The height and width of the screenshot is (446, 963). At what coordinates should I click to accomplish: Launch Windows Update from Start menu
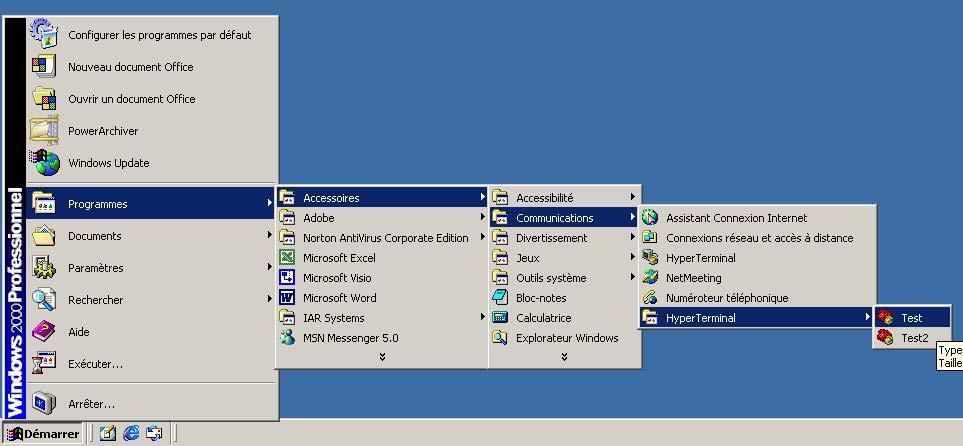pyautogui.click(x=150, y=163)
